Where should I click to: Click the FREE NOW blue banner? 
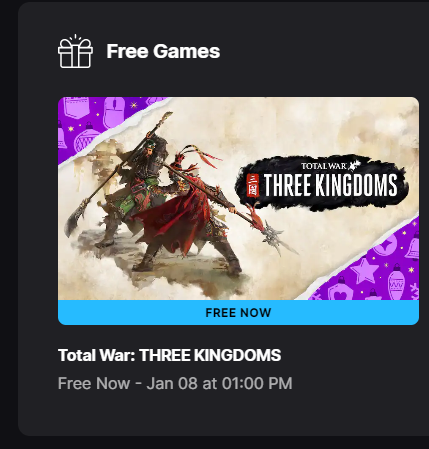click(x=238, y=312)
